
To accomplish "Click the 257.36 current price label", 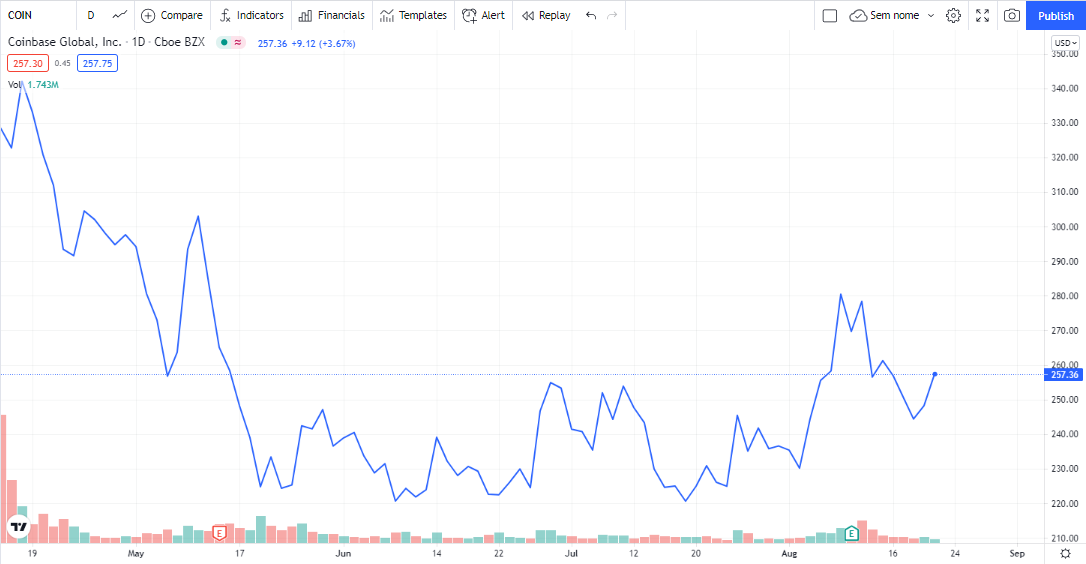I will pyautogui.click(x=1065, y=375).
